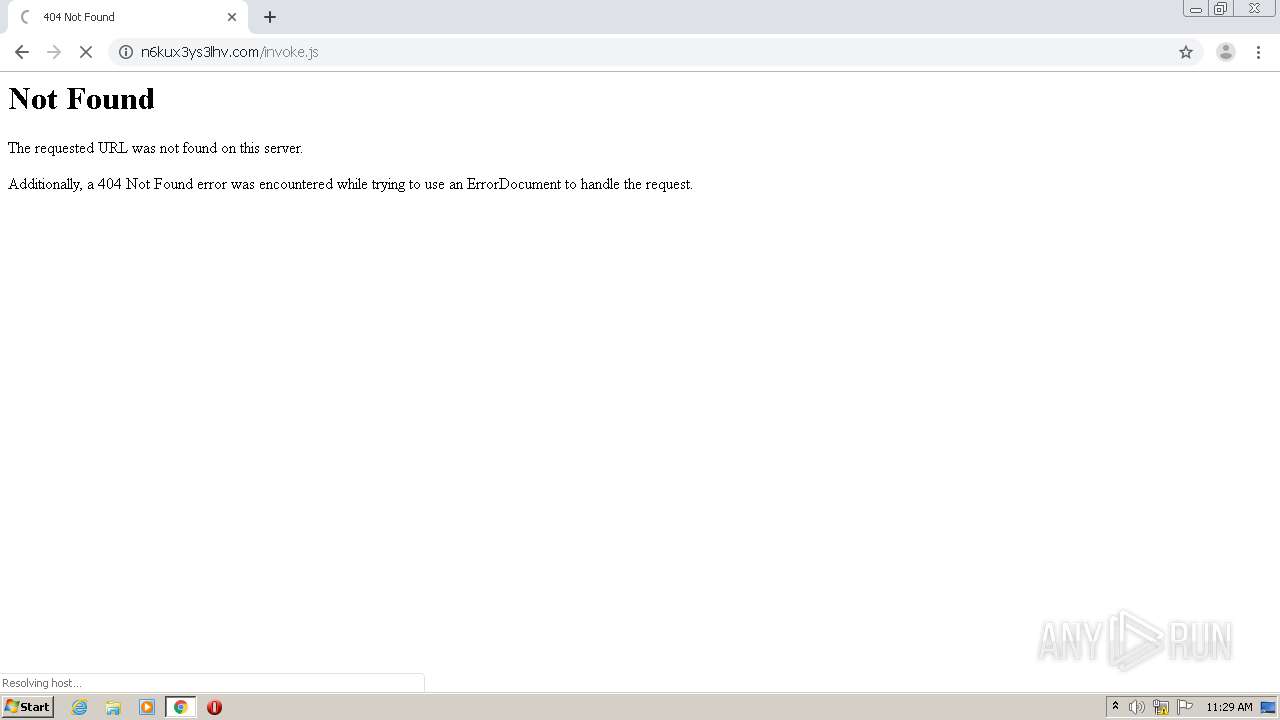
Task: Go back to the previous page
Action: 22,52
